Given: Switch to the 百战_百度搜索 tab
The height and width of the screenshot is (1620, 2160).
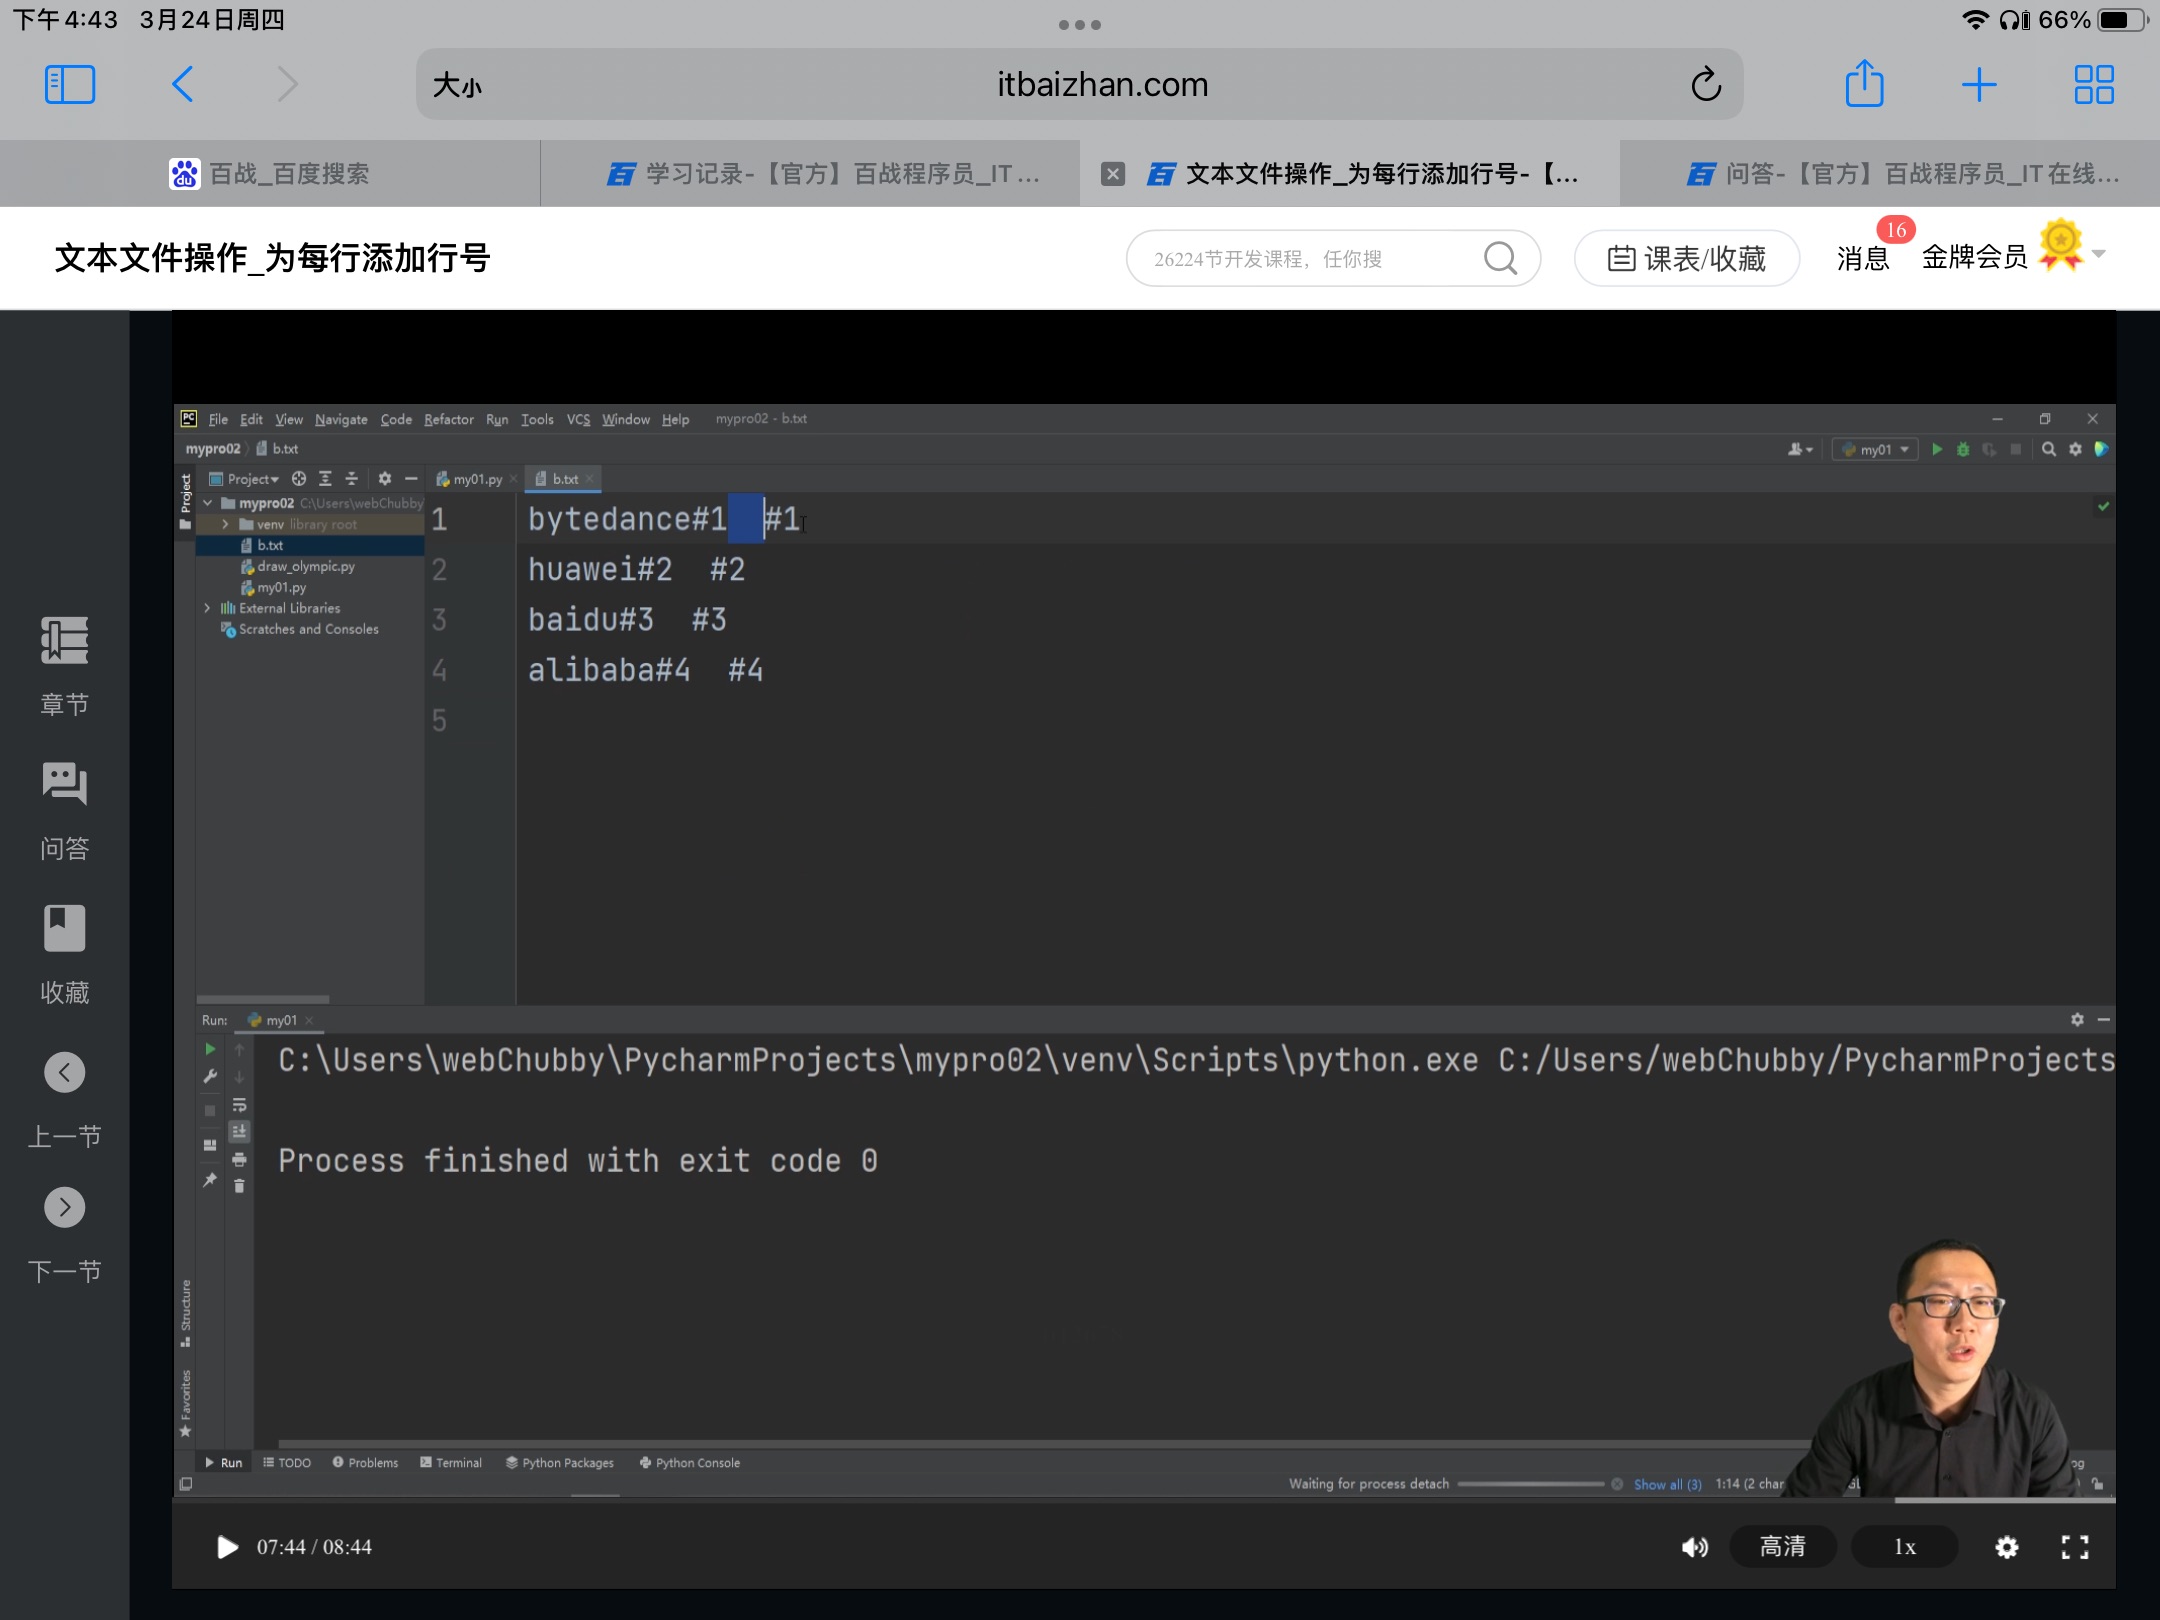Looking at the screenshot, I should tap(270, 174).
